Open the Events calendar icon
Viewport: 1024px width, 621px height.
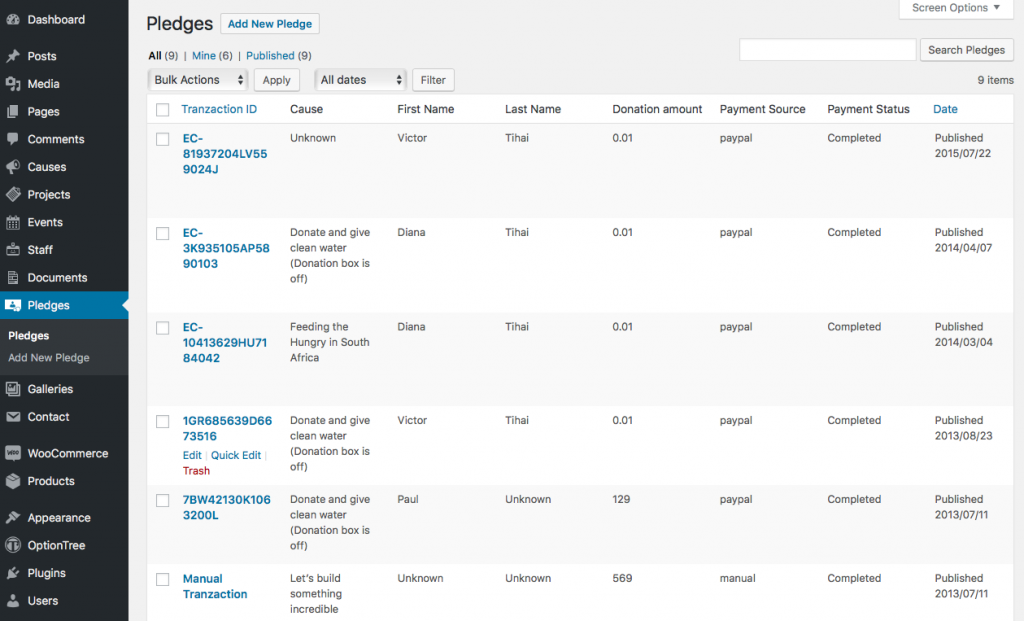click(14, 220)
